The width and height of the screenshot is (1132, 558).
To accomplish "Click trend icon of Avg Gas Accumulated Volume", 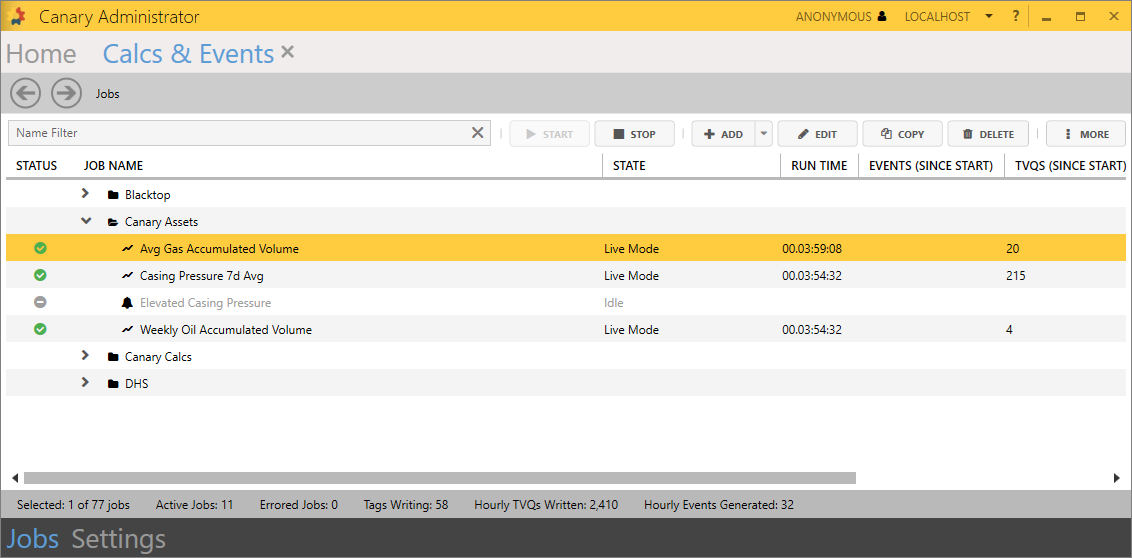I will pyautogui.click(x=128, y=248).
